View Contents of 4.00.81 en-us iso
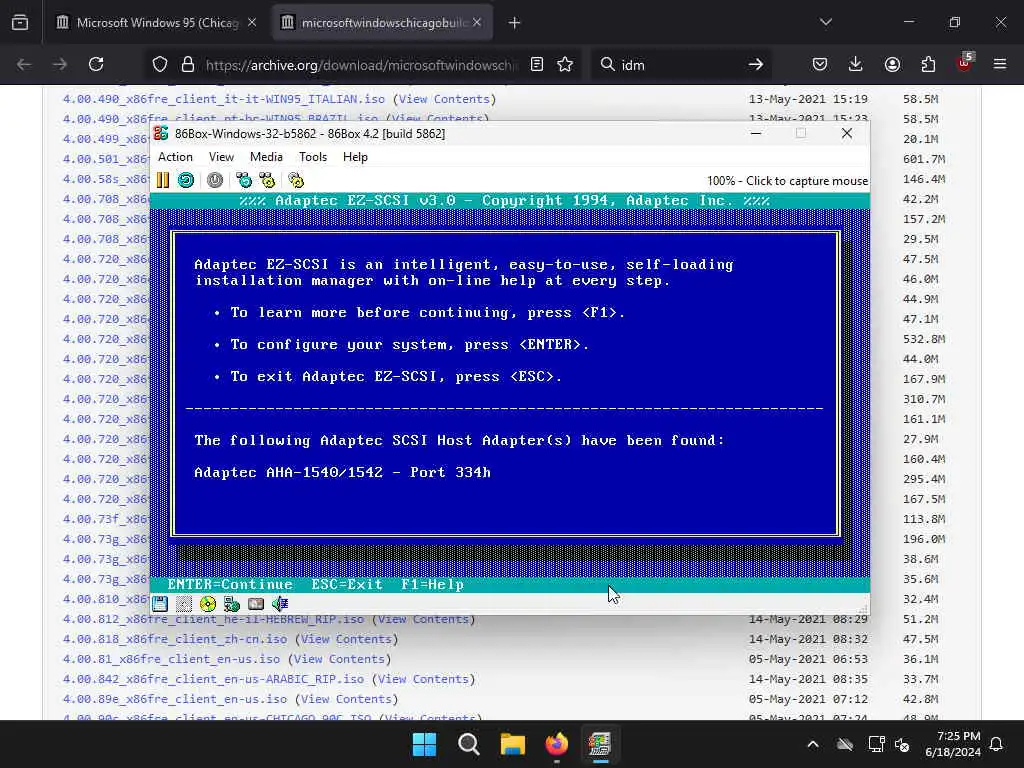Image resolution: width=1024 pixels, height=768 pixels. [339, 660]
